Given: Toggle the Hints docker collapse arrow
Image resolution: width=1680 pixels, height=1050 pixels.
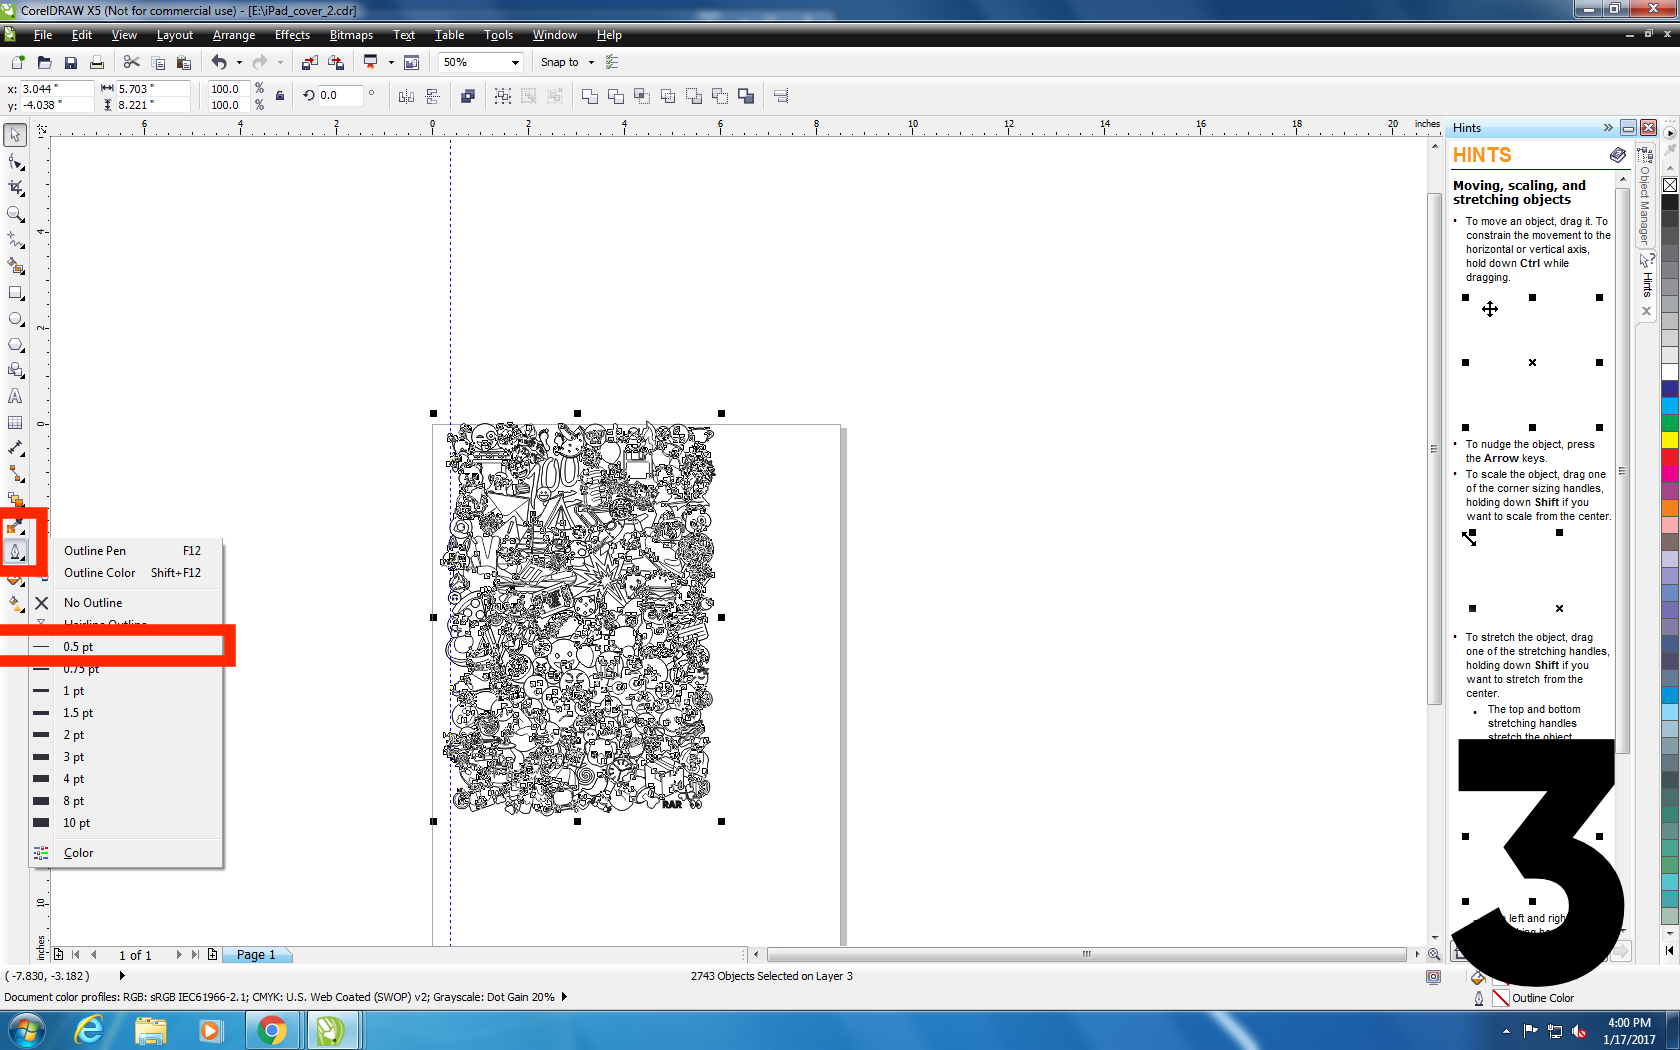Looking at the screenshot, I should pyautogui.click(x=1610, y=127).
